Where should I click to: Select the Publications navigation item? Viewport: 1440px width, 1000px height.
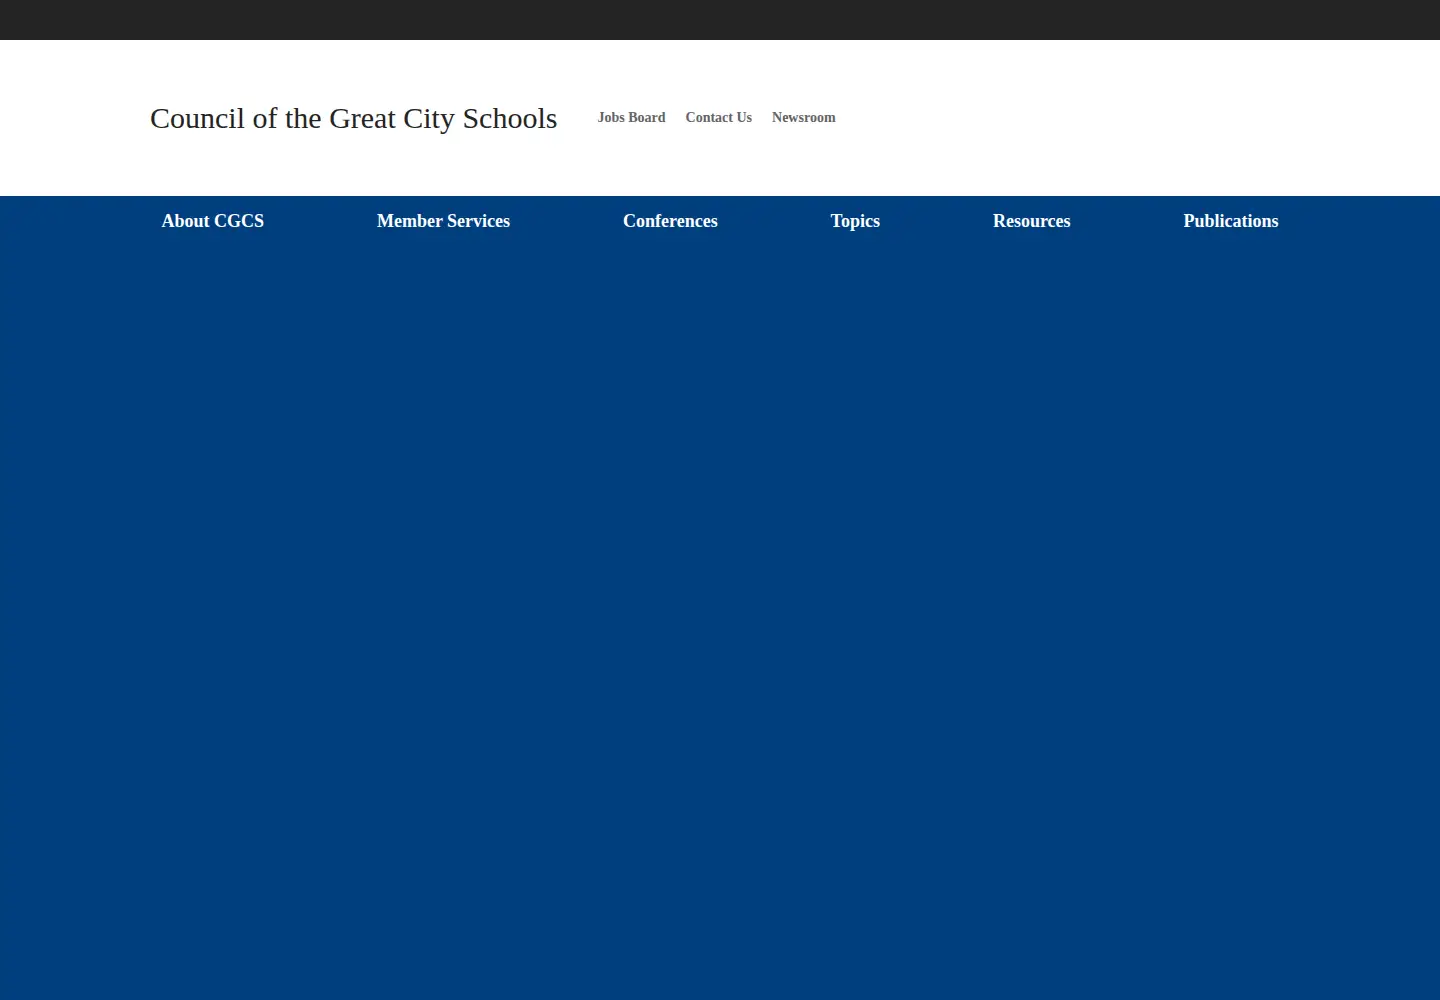click(x=1230, y=221)
